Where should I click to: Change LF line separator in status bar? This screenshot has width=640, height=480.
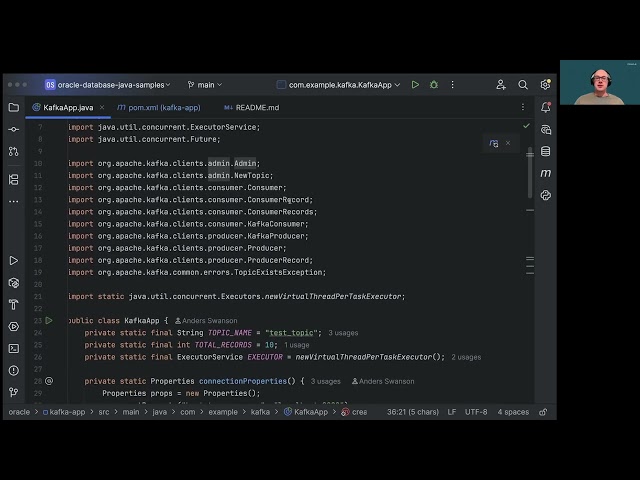pyautogui.click(x=451, y=412)
